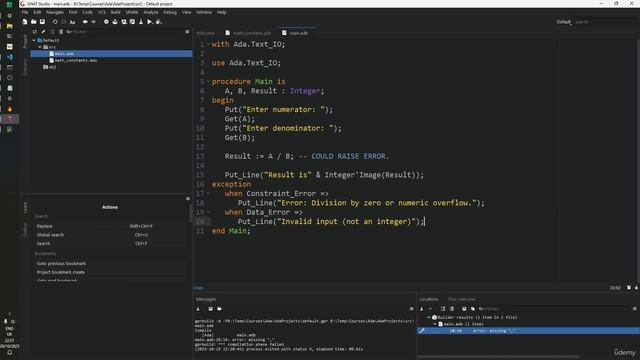
Task: Fold the Data_Error handler at line 19
Action: 208,212
